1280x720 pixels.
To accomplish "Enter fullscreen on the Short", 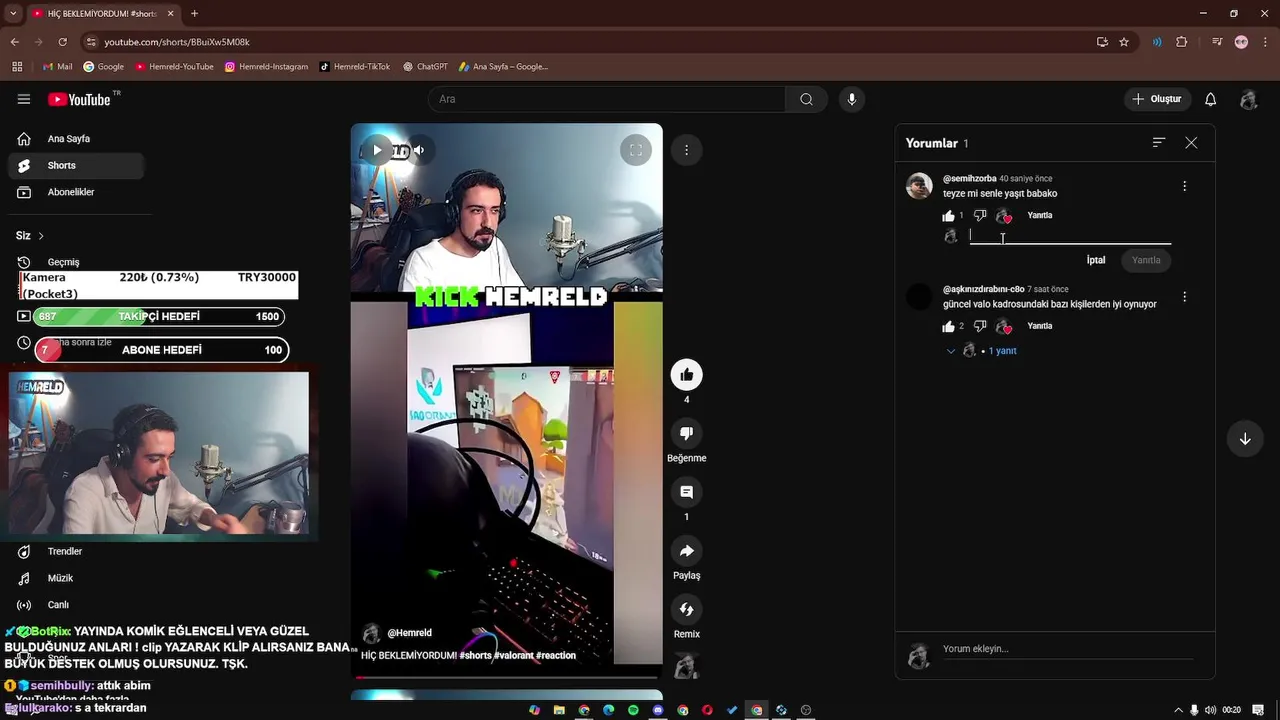I will pos(635,150).
